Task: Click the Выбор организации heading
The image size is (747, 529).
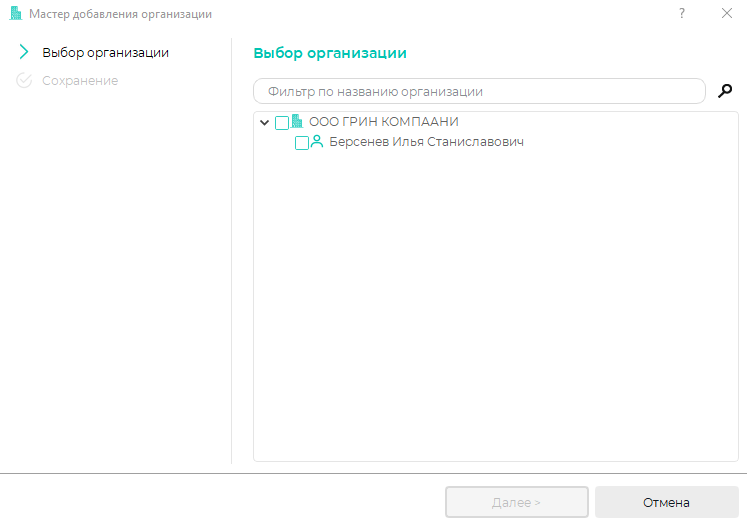Action: pos(330,53)
